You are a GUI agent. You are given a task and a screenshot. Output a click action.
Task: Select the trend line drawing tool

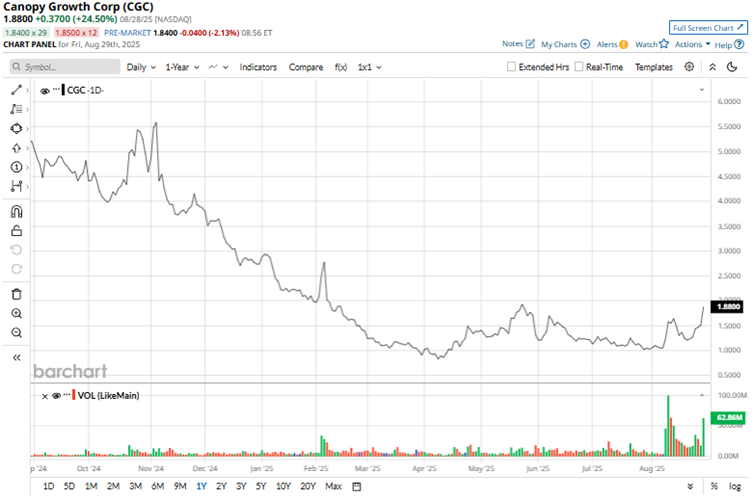pos(16,90)
